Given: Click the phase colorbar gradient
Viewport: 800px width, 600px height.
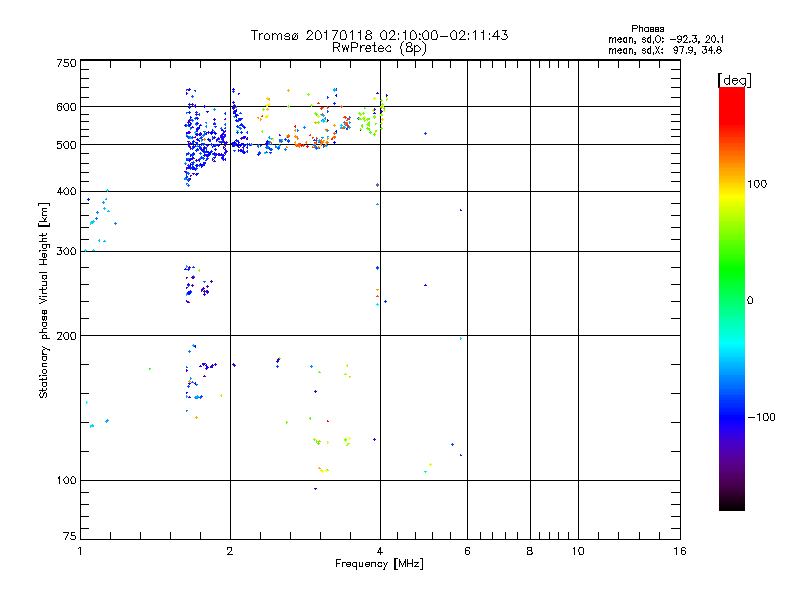Looking at the screenshot, I should 732,299.
